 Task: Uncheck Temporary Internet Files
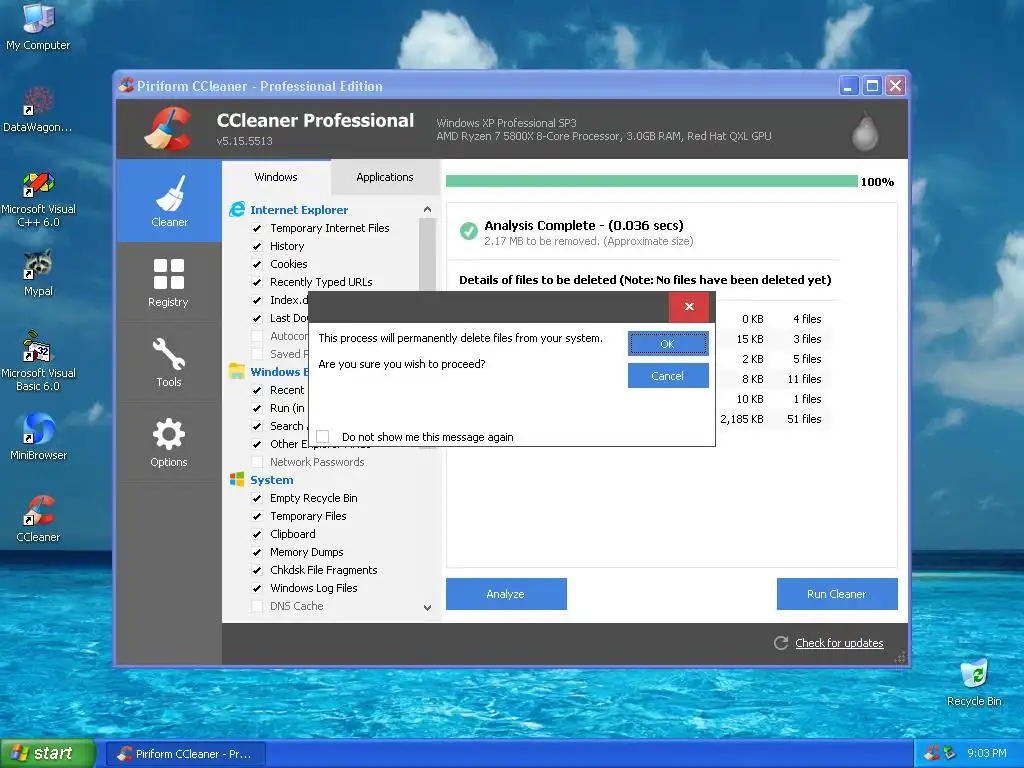tap(257, 228)
